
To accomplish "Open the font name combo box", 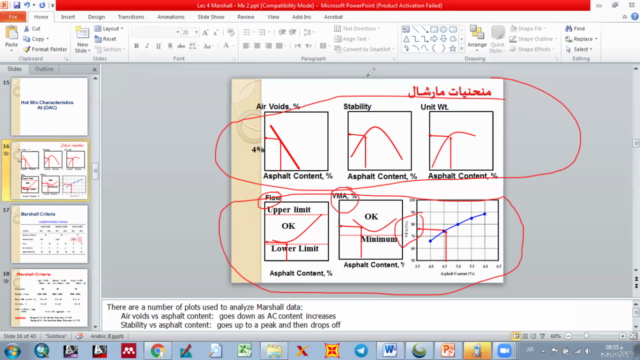I will point(156,32).
